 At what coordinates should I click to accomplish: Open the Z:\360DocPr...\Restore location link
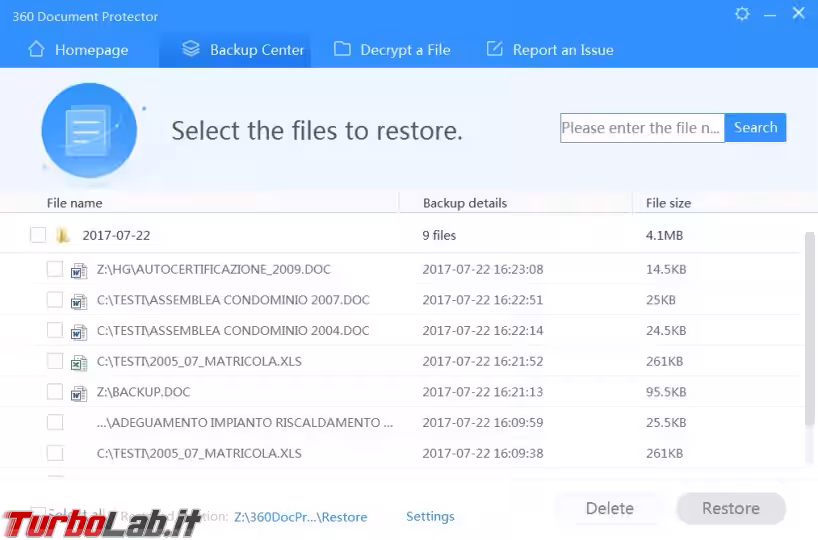(300, 517)
